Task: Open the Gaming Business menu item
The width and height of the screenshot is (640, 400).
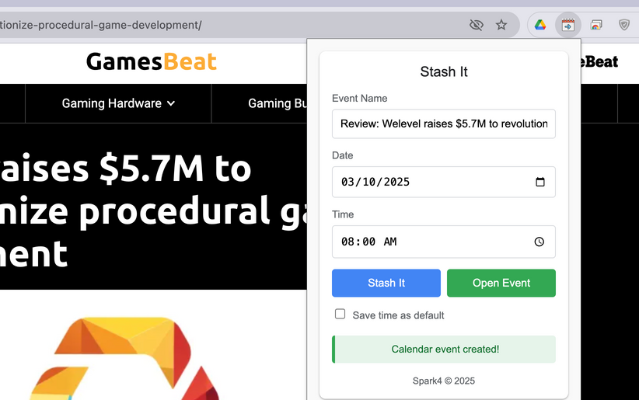Action: (x=278, y=103)
